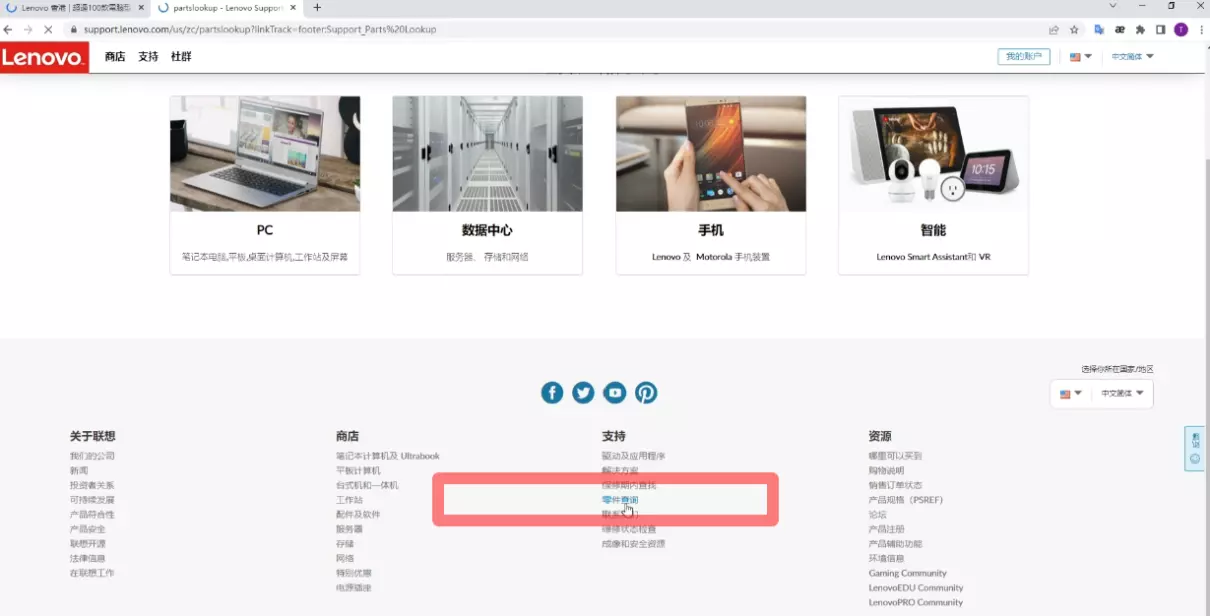Click the Lenovo logo in the header

pyautogui.click(x=44, y=57)
